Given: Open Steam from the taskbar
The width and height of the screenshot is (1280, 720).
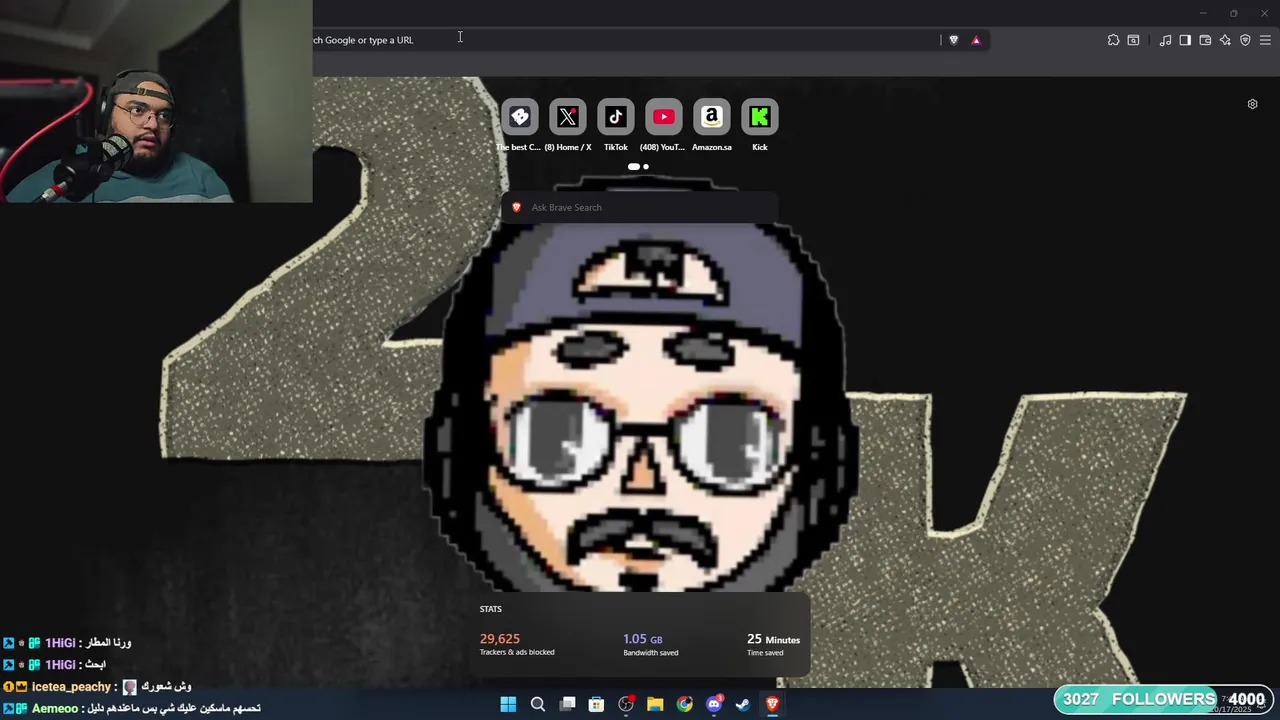Looking at the screenshot, I should (x=743, y=704).
